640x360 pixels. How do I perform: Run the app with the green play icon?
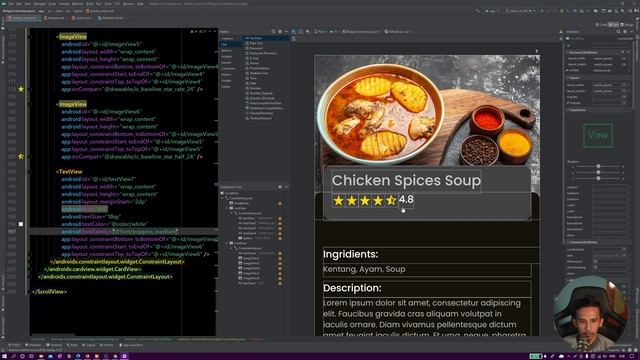pos(542,11)
